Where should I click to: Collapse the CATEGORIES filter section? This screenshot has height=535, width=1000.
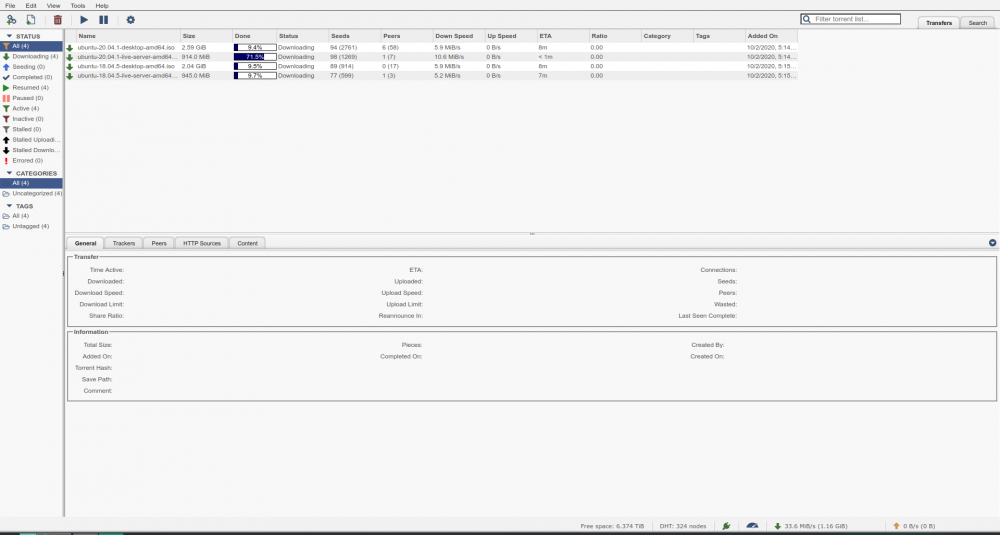pyautogui.click(x=31, y=173)
